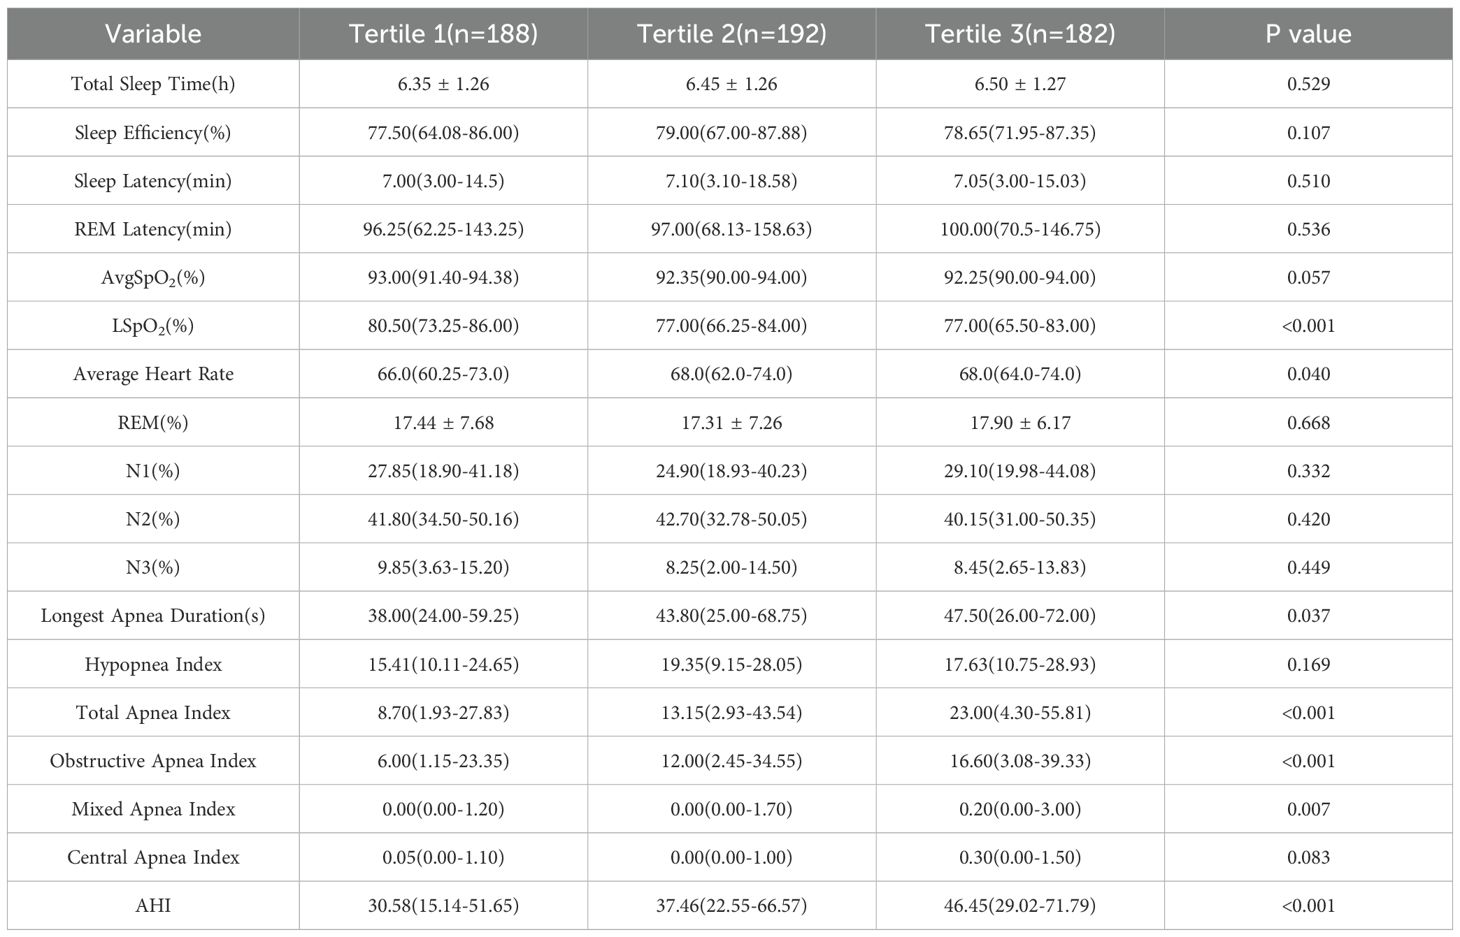Click the Obstructive Apnea Index label
Image resolution: width=1460 pixels, height=937 pixels.
(153, 761)
